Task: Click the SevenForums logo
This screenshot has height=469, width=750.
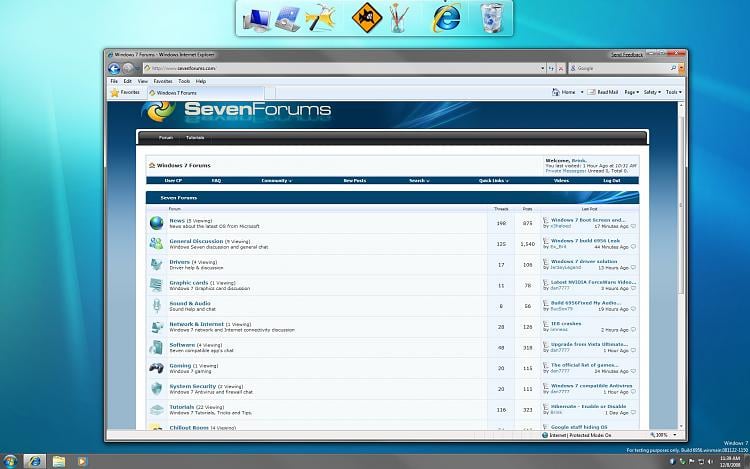Action: click(x=236, y=110)
